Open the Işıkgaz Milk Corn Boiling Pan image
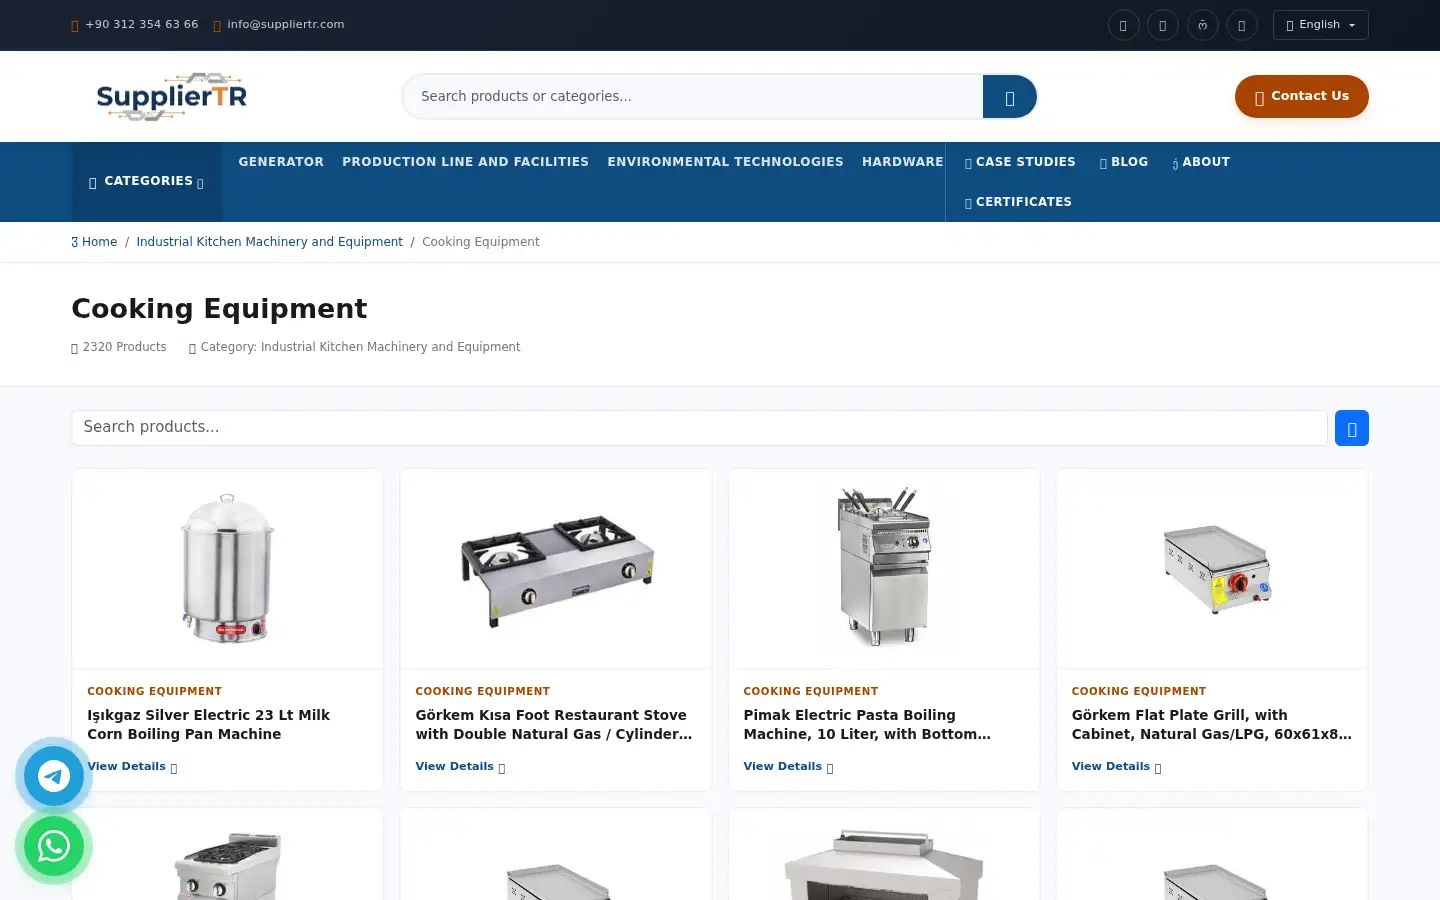The height and width of the screenshot is (900, 1440). click(x=228, y=569)
